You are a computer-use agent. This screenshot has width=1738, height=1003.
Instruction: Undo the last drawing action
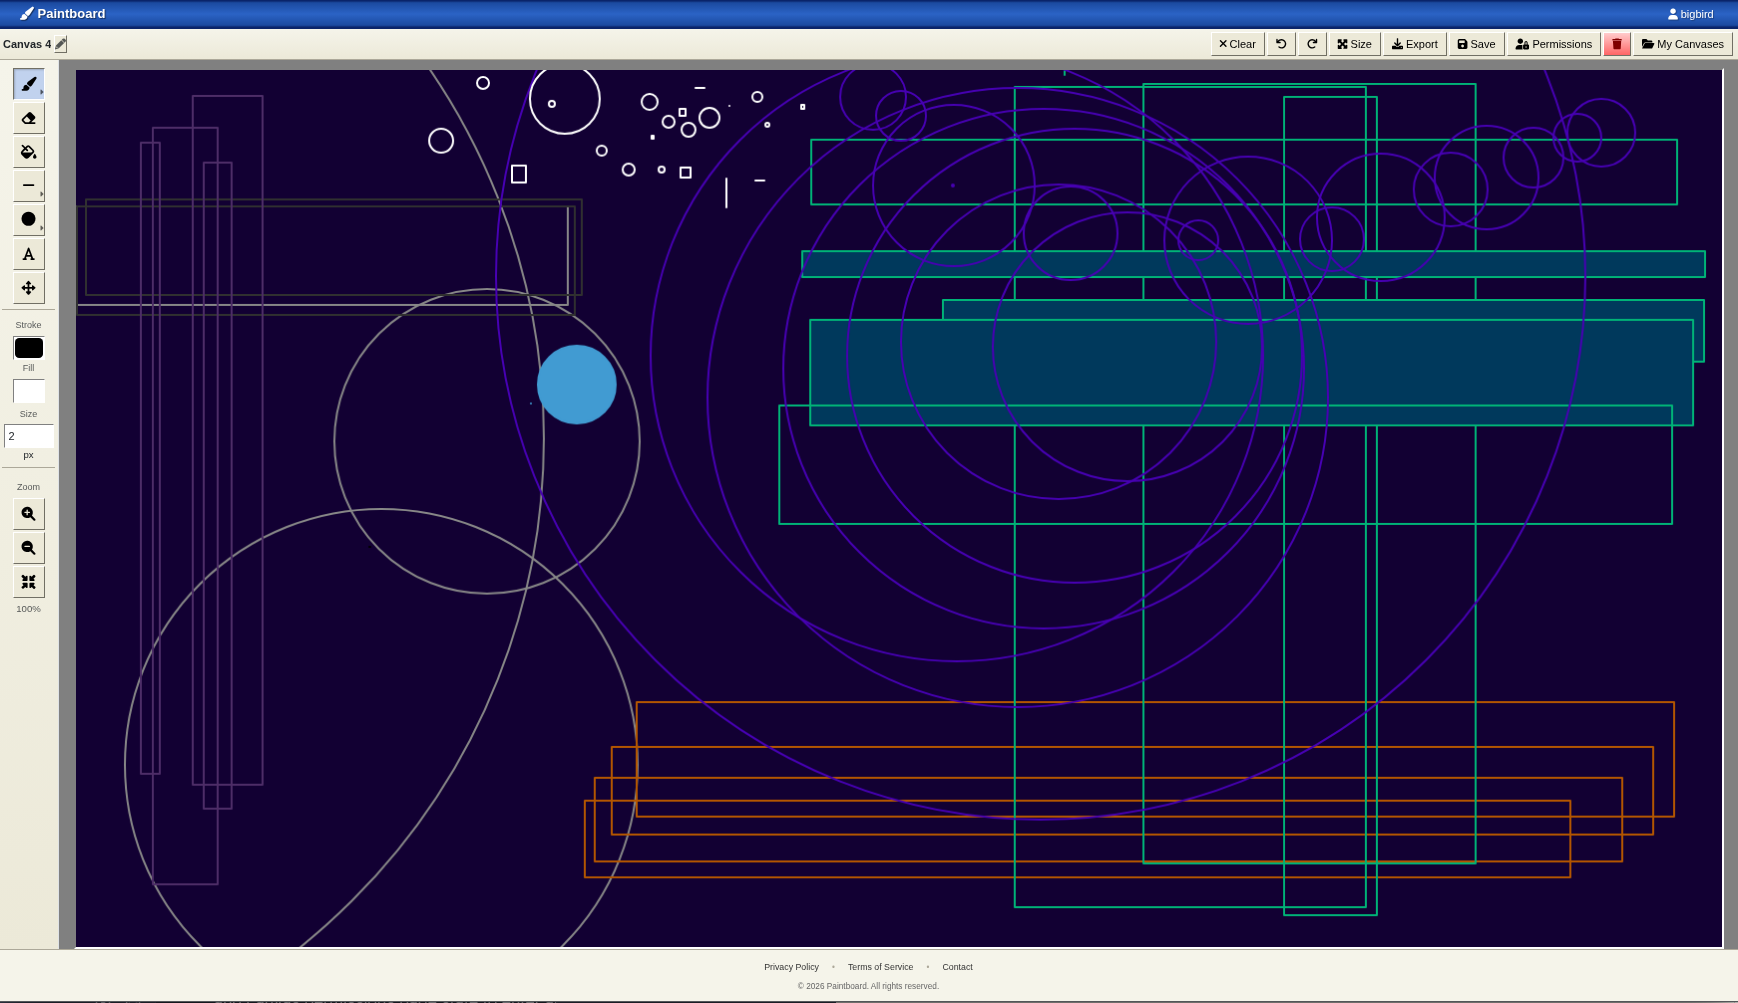tap(1280, 44)
